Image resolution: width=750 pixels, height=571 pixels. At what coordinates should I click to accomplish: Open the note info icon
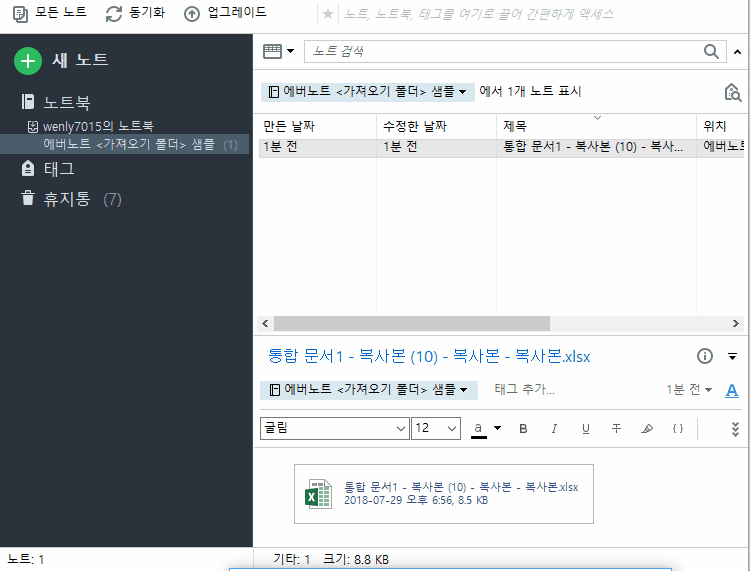705,356
